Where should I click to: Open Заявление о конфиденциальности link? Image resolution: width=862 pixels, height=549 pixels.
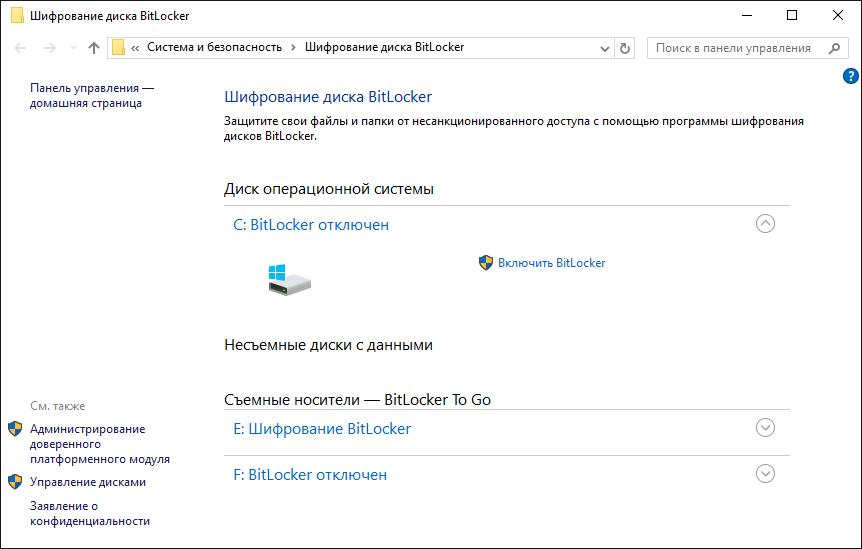(x=90, y=513)
